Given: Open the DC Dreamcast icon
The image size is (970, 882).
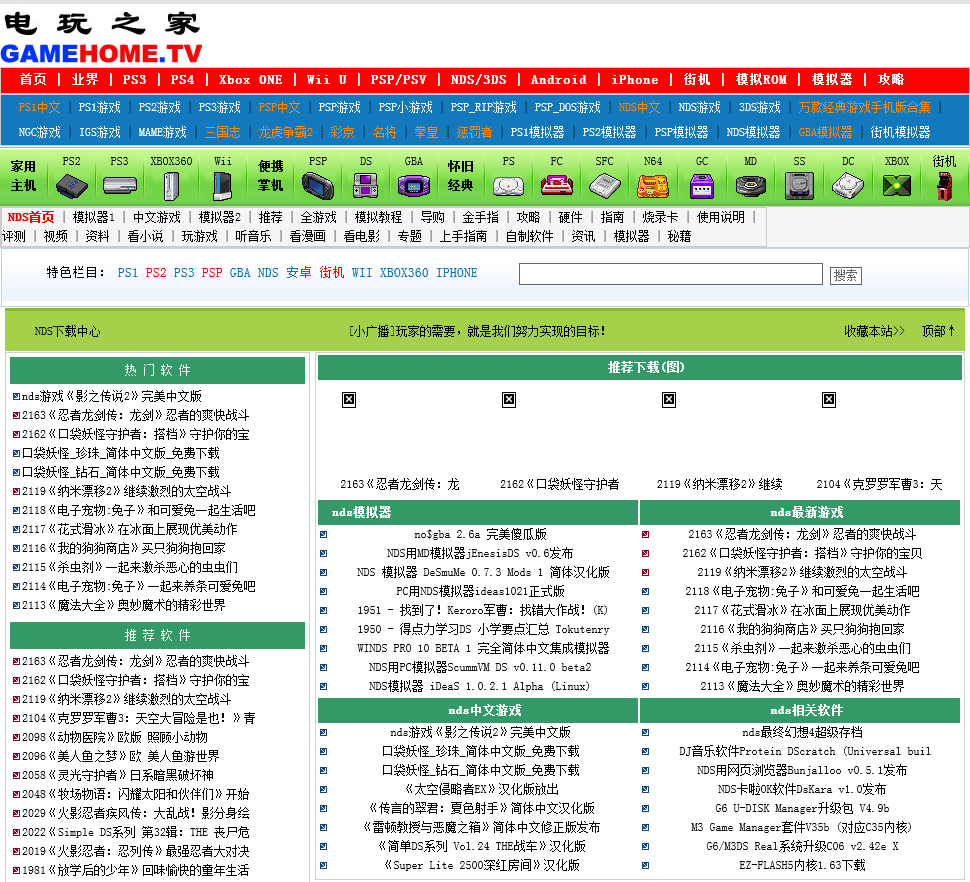Looking at the screenshot, I should pos(848,186).
